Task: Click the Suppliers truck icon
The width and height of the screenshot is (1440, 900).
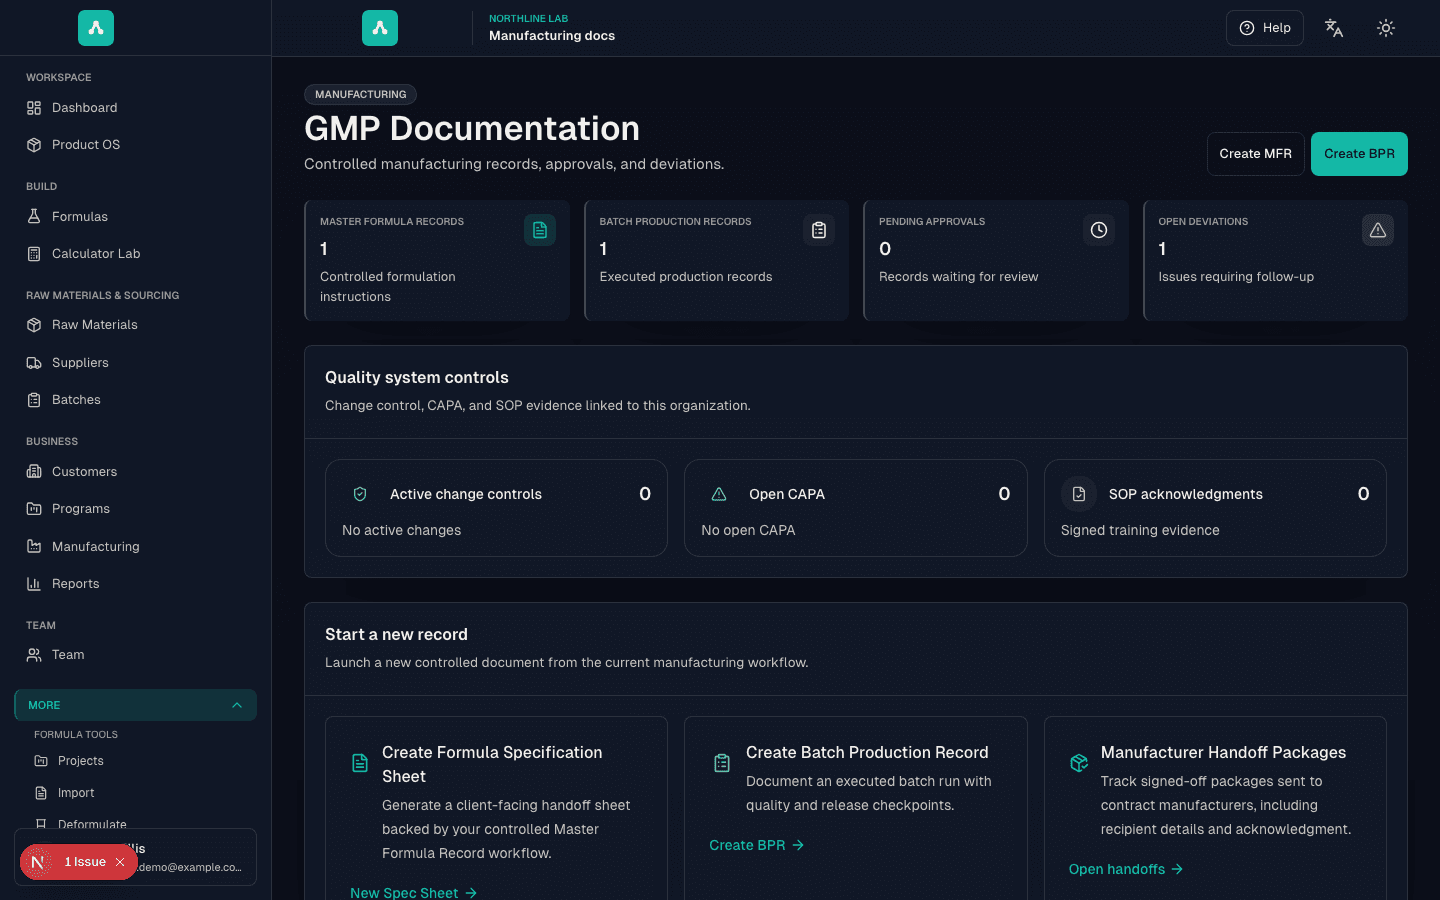Action: pyautogui.click(x=34, y=363)
